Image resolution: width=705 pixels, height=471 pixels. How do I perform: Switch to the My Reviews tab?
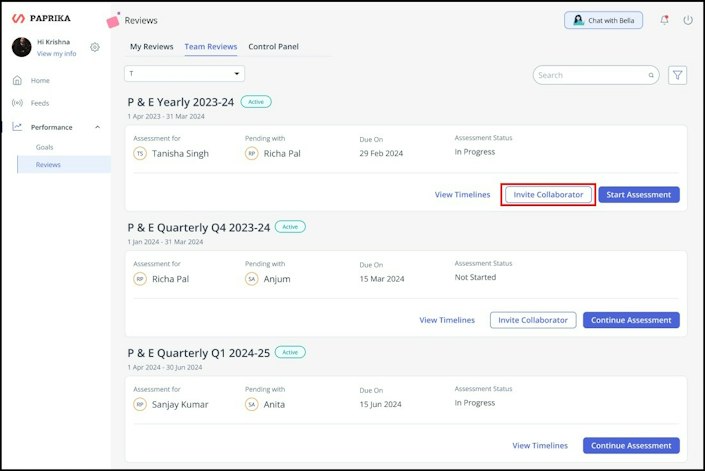[x=152, y=46]
